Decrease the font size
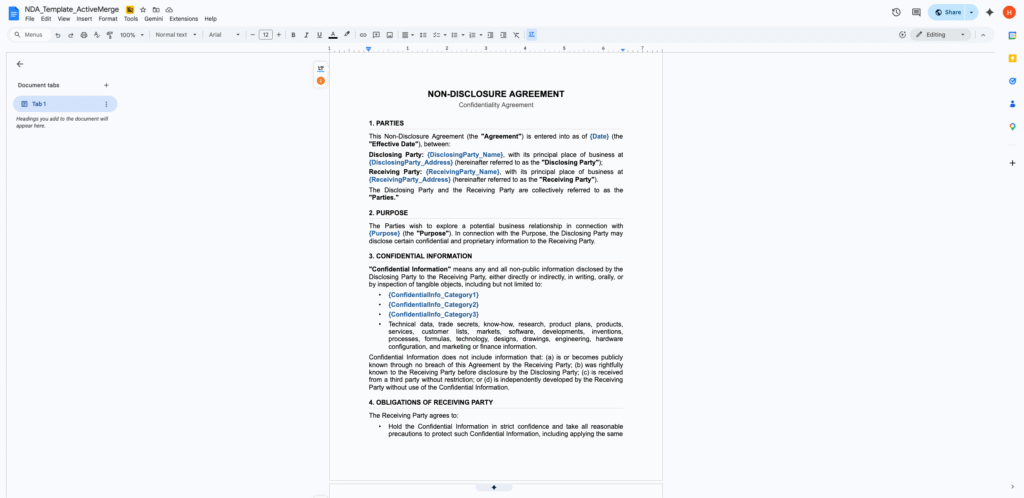Viewport: 1024px width, 498px height. click(252, 35)
